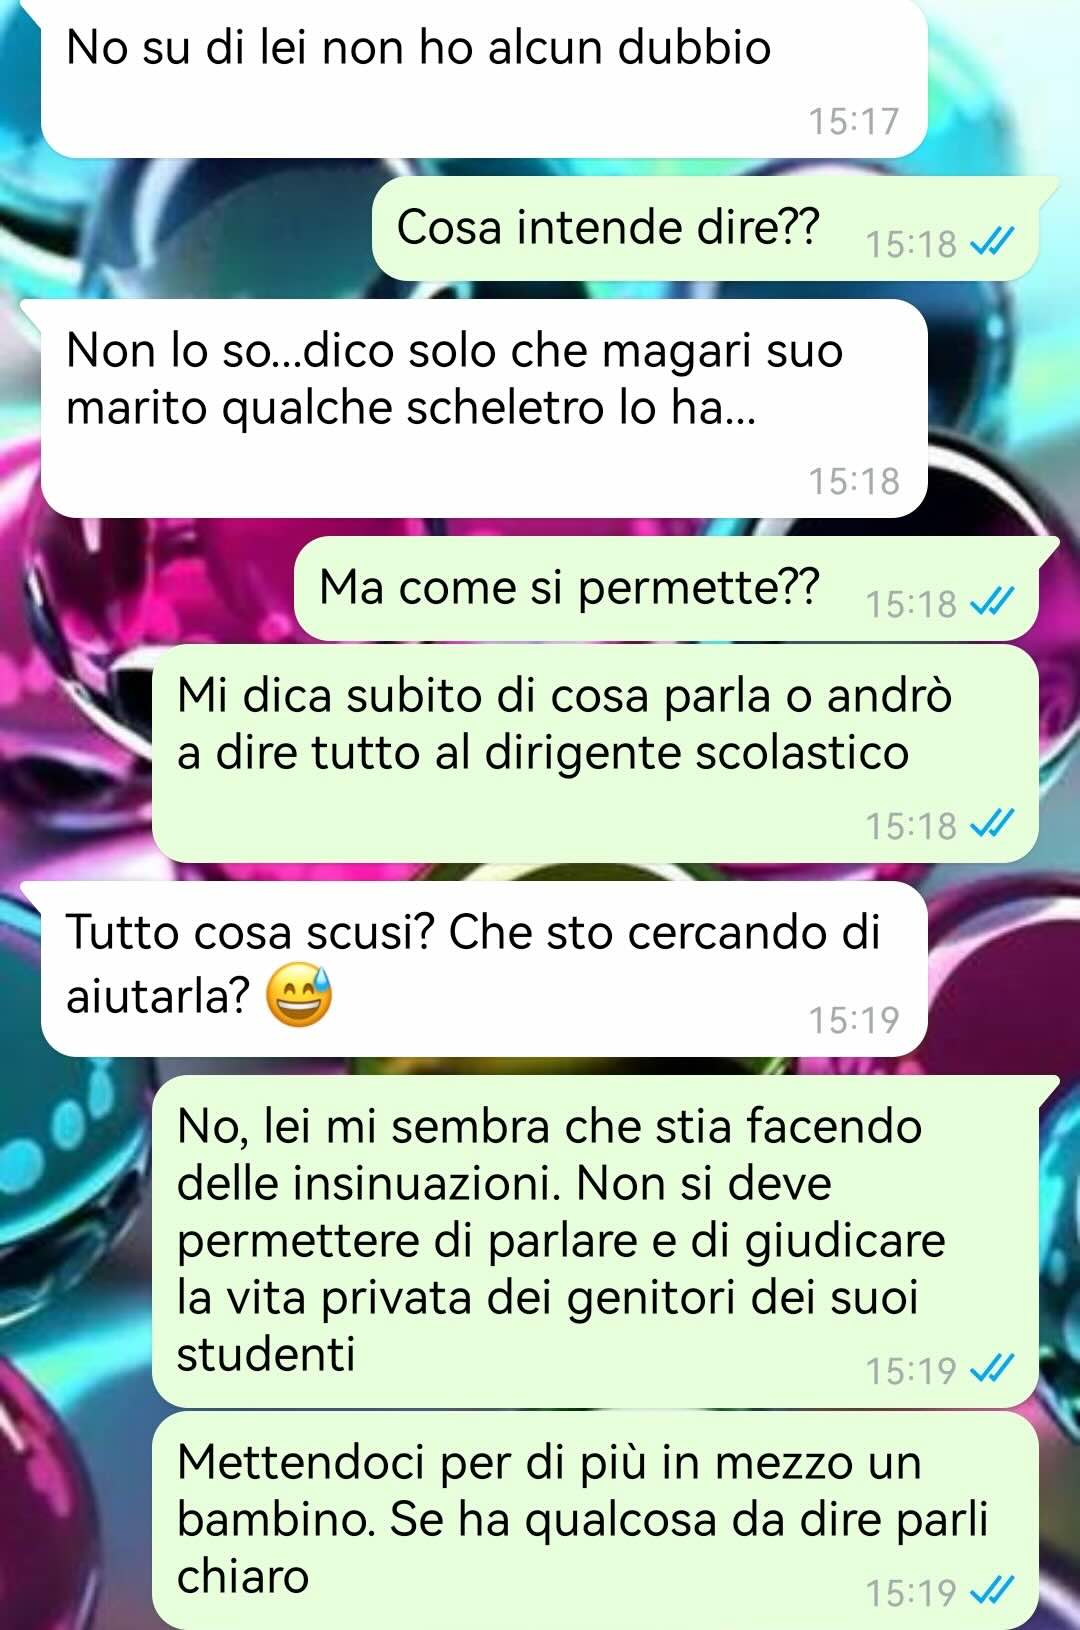Image resolution: width=1080 pixels, height=1630 pixels.
Task: Select the message 'No su di lei non ho alcun dubbio'
Action: pyautogui.click(x=484, y=79)
